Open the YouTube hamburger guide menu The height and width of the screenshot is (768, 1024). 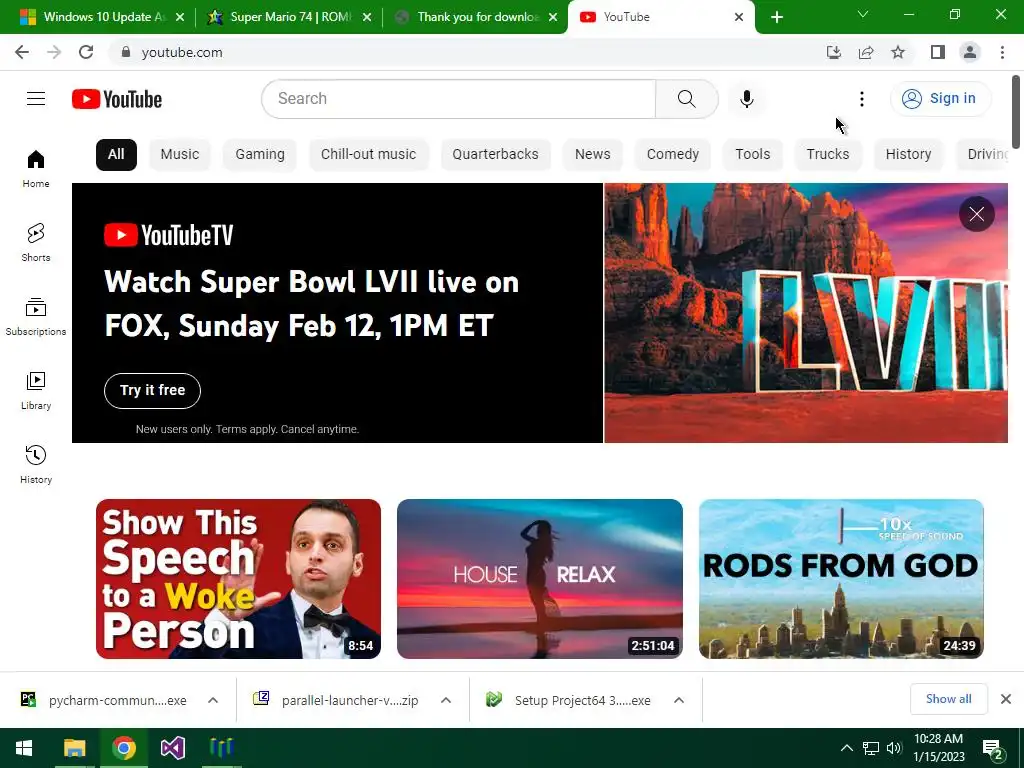coord(36,99)
